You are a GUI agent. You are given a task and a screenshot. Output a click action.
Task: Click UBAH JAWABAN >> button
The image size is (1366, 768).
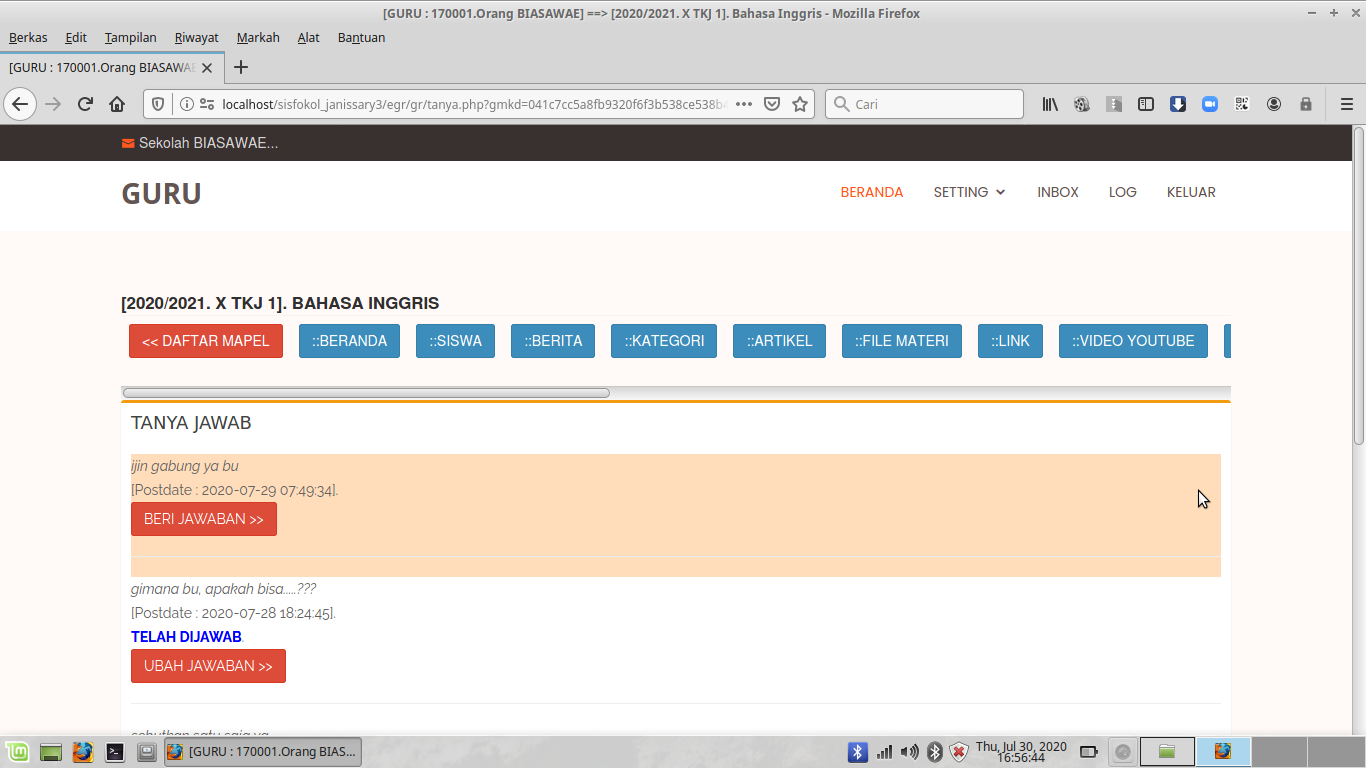pos(208,666)
